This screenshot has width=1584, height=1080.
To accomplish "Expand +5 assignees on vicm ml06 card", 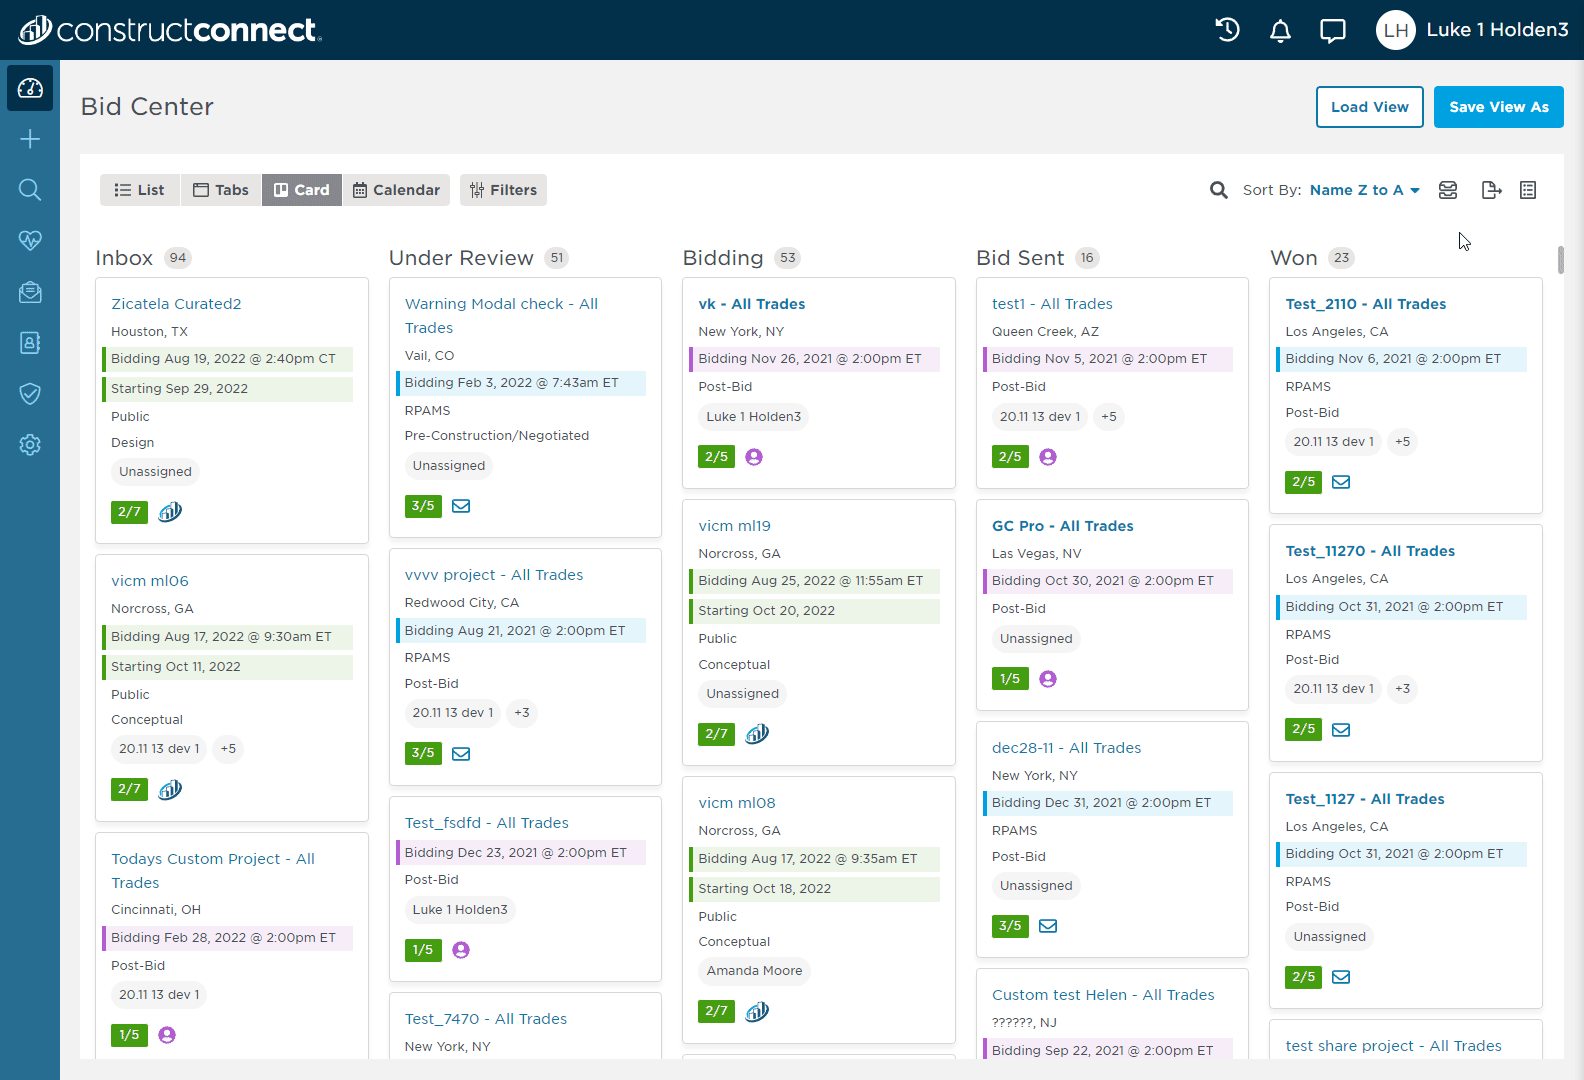I will [x=228, y=749].
